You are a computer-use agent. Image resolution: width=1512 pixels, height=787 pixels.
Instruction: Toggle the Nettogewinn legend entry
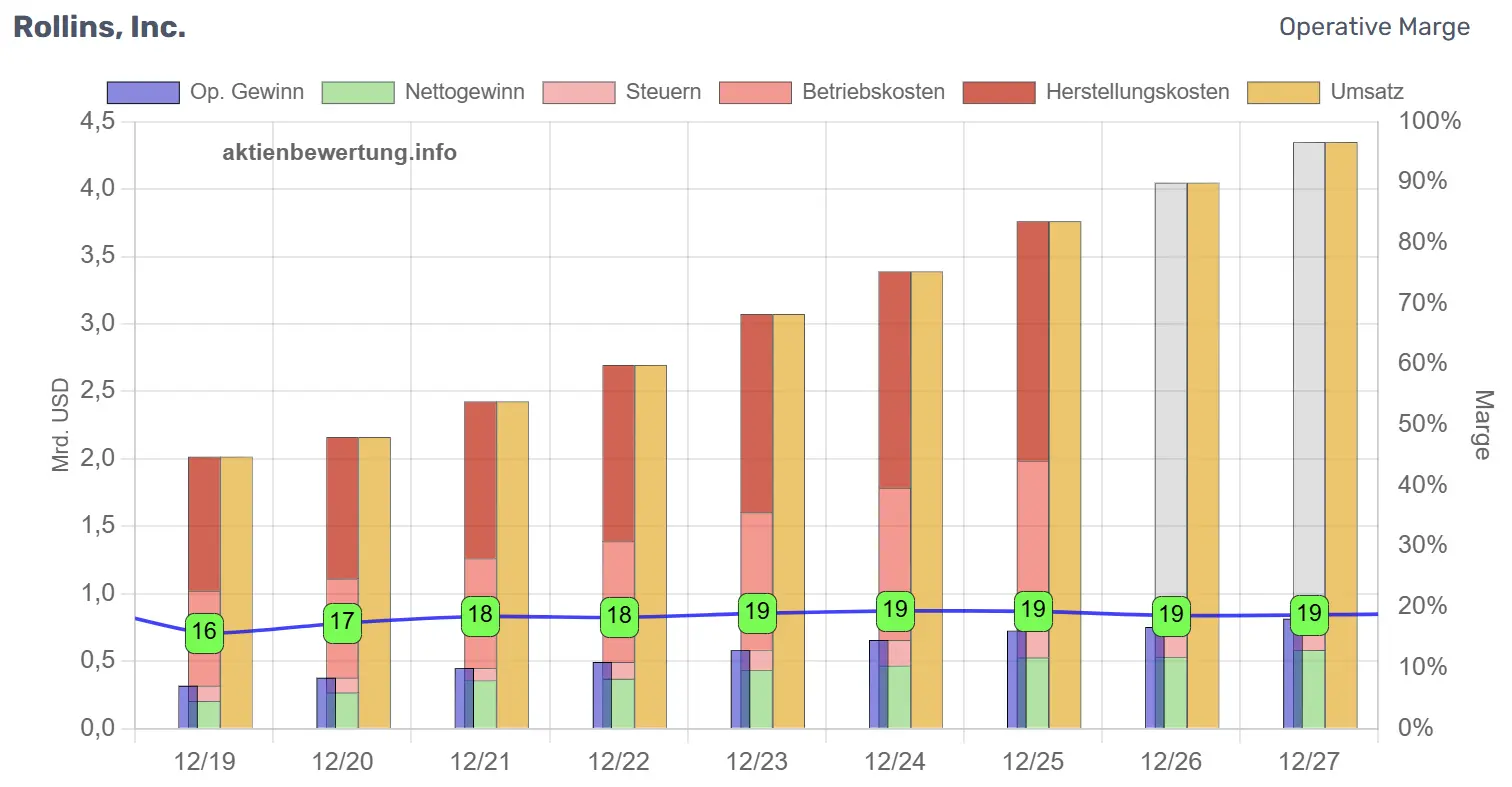pyautogui.click(x=423, y=92)
